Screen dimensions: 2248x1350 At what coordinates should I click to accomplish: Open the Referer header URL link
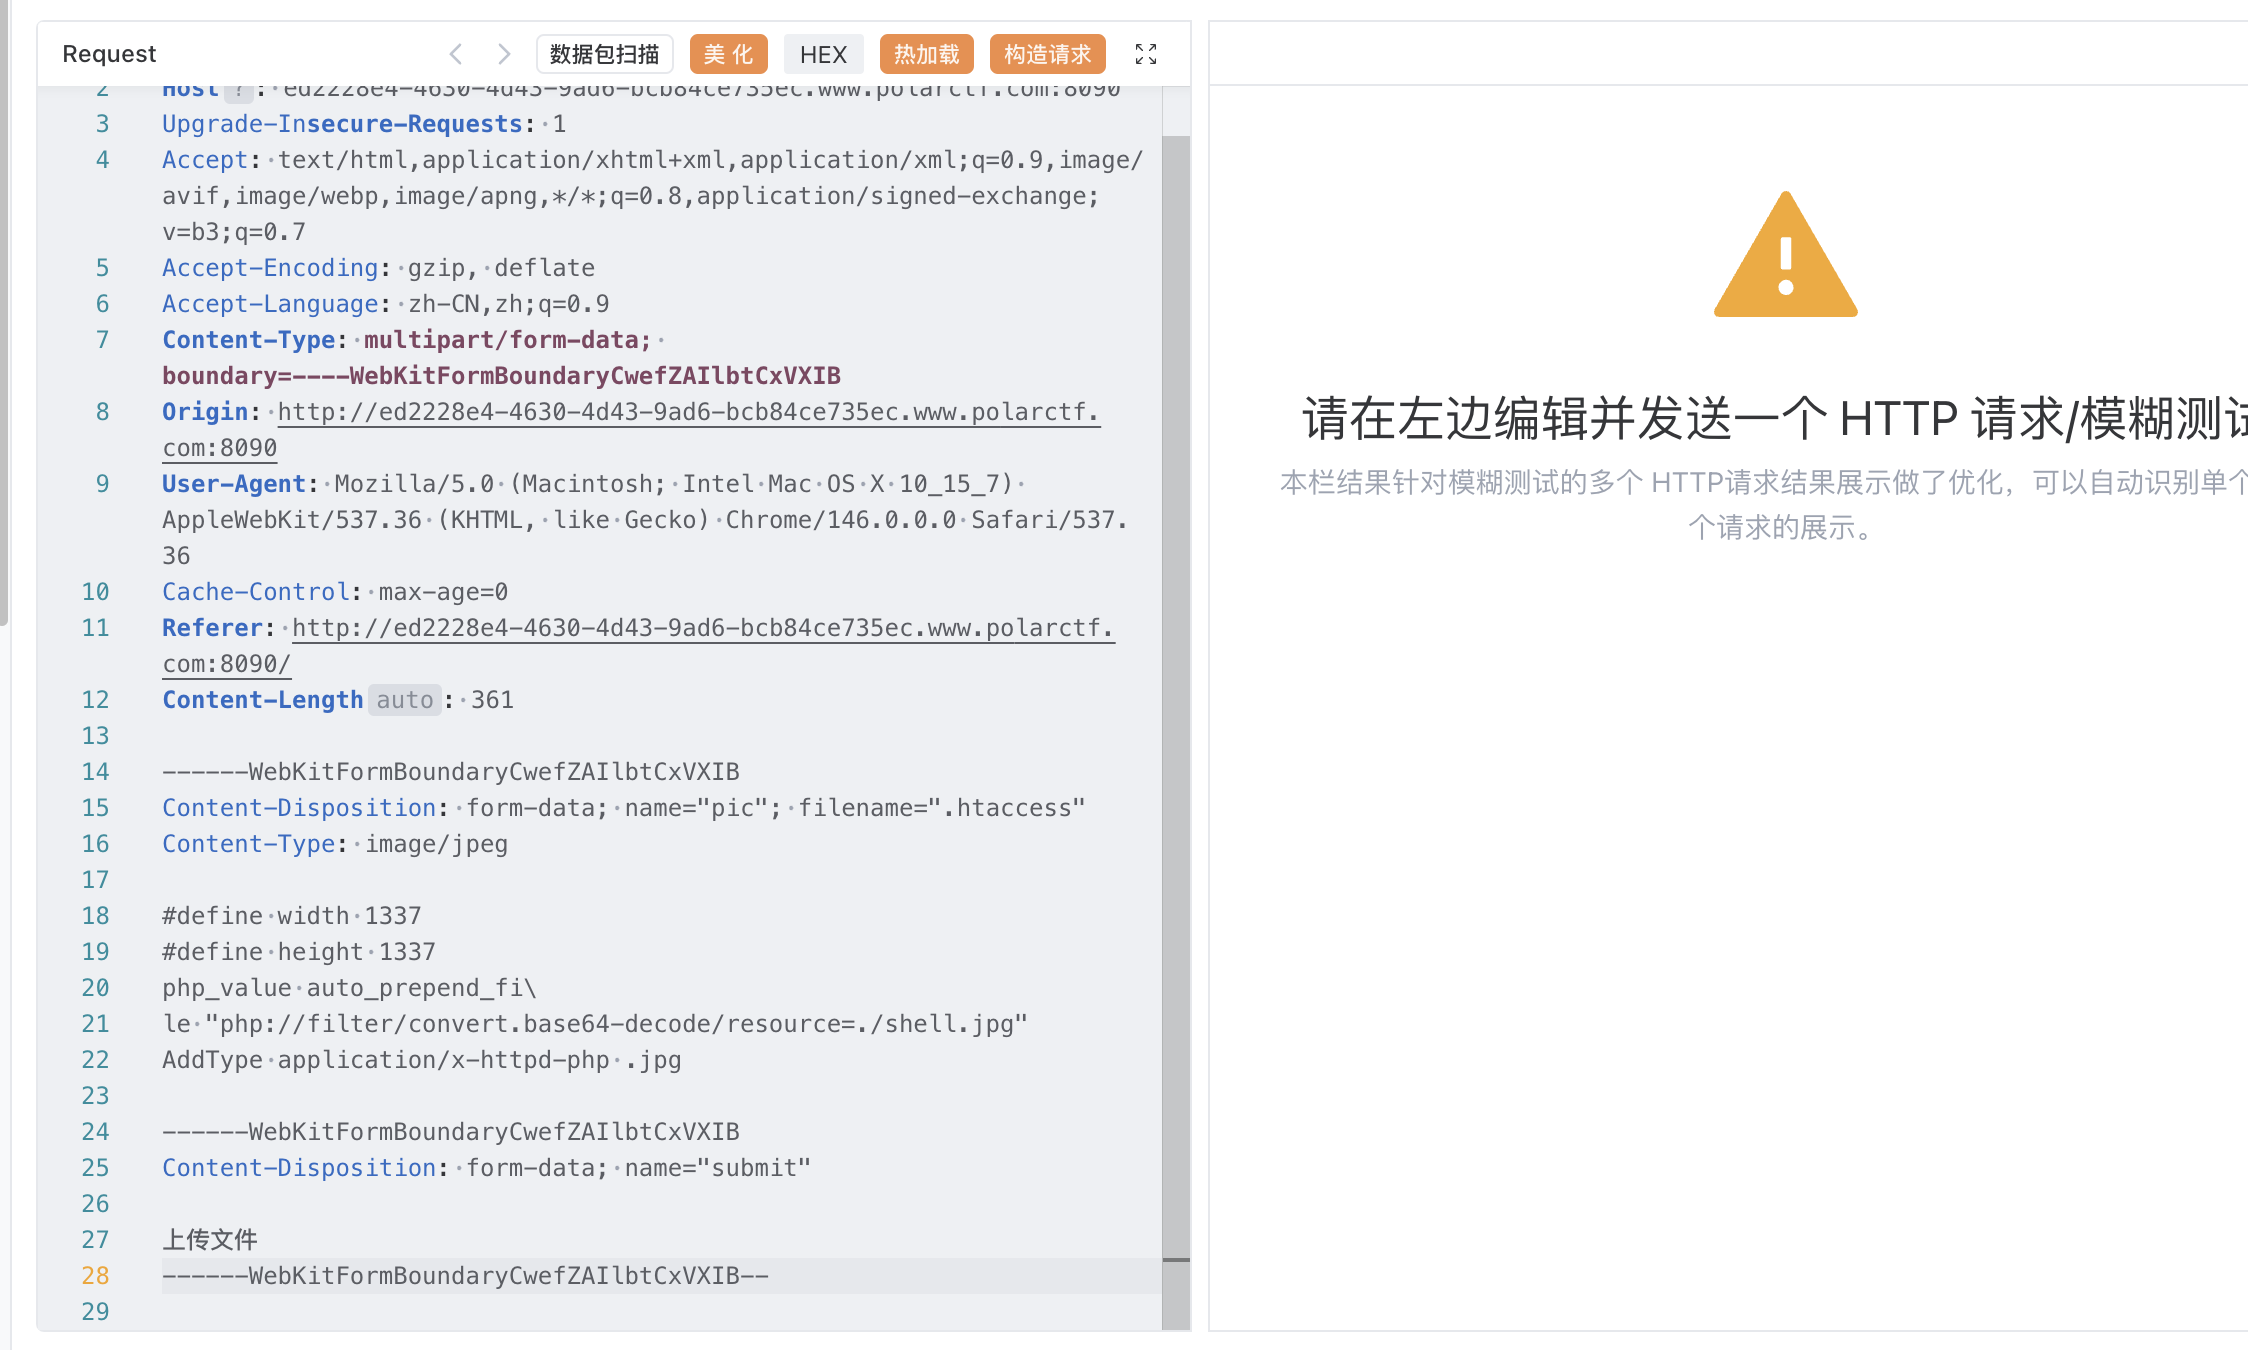pos(639,646)
